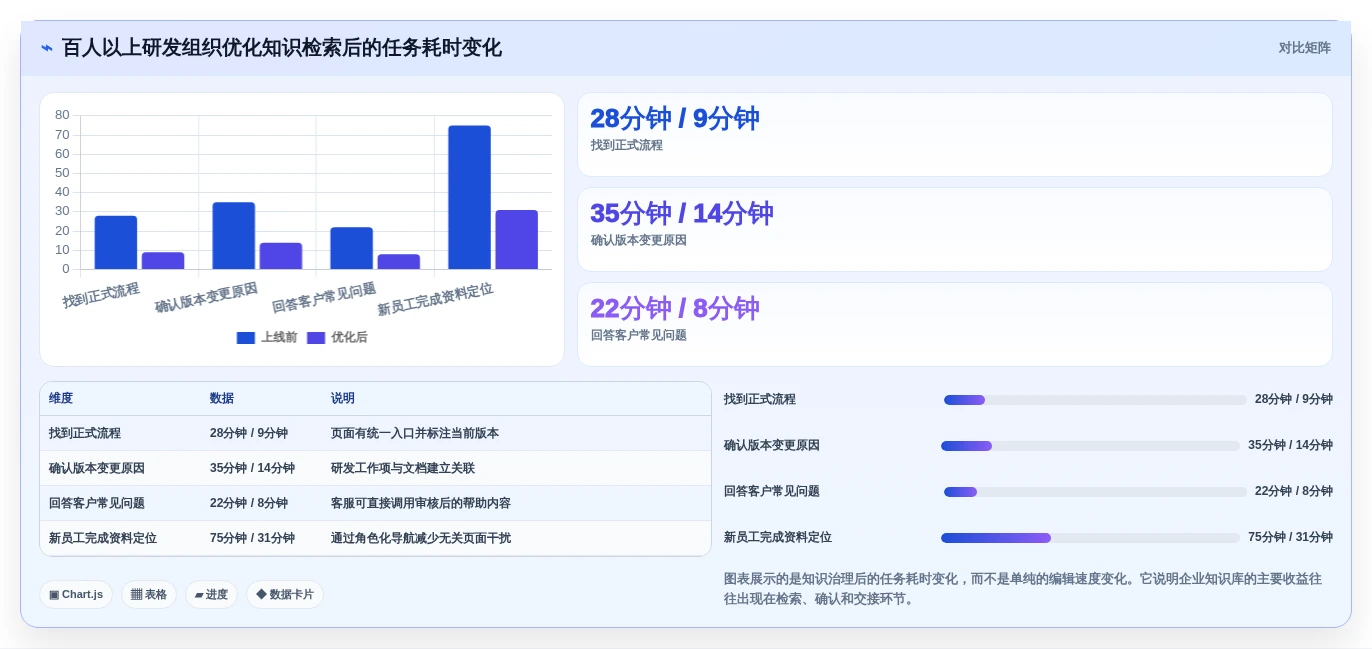Click the 表格 tag chip
Viewport: 1372px width, 649px height.
pyautogui.click(x=149, y=594)
